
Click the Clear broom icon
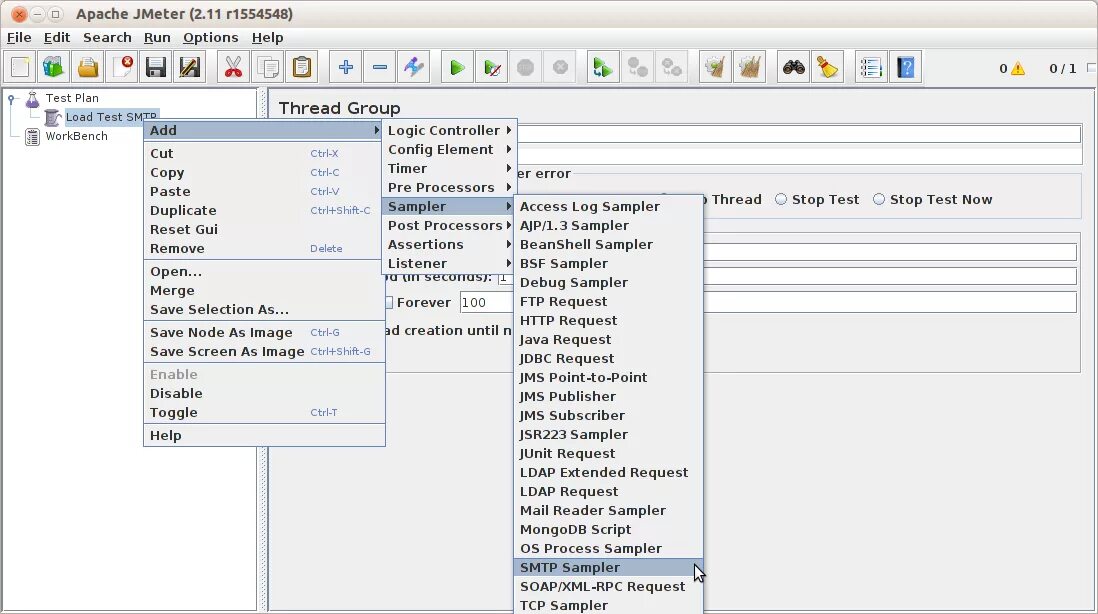[x=715, y=68]
